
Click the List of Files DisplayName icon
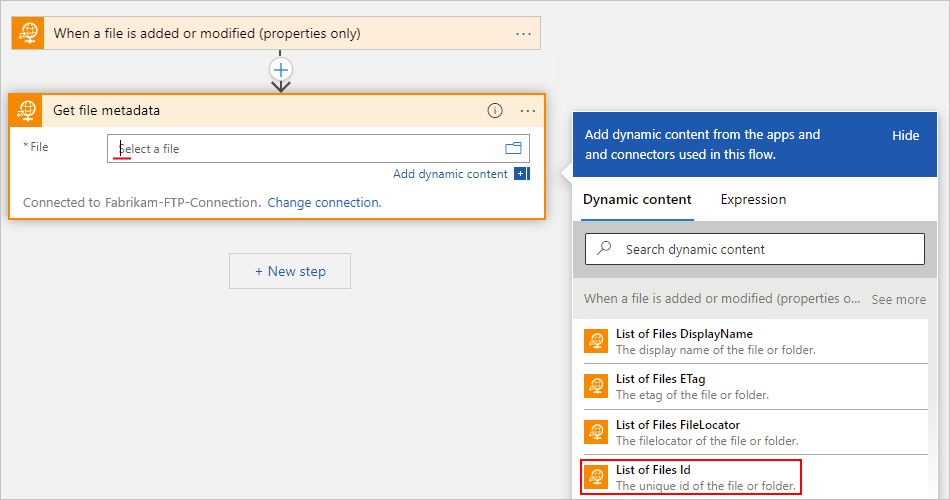pos(596,341)
